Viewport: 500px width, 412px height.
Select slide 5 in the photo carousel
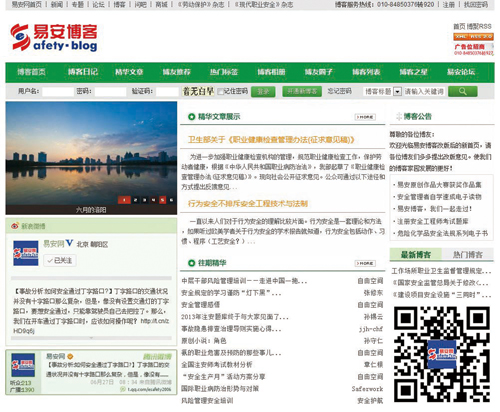(162, 200)
